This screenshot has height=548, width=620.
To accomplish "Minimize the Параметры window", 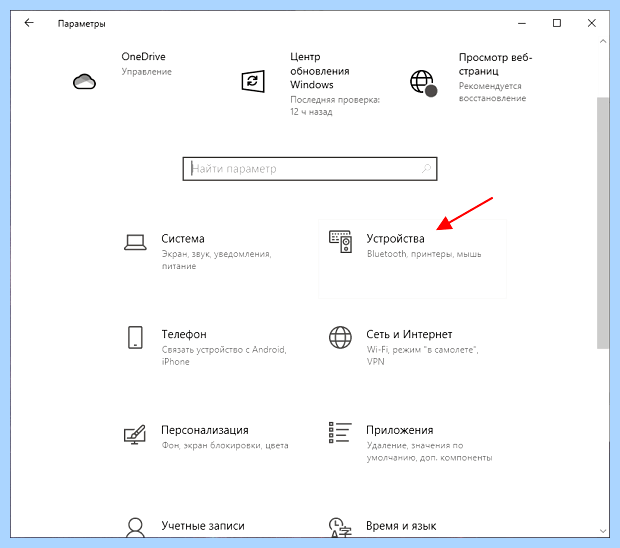I will [x=522, y=23].
